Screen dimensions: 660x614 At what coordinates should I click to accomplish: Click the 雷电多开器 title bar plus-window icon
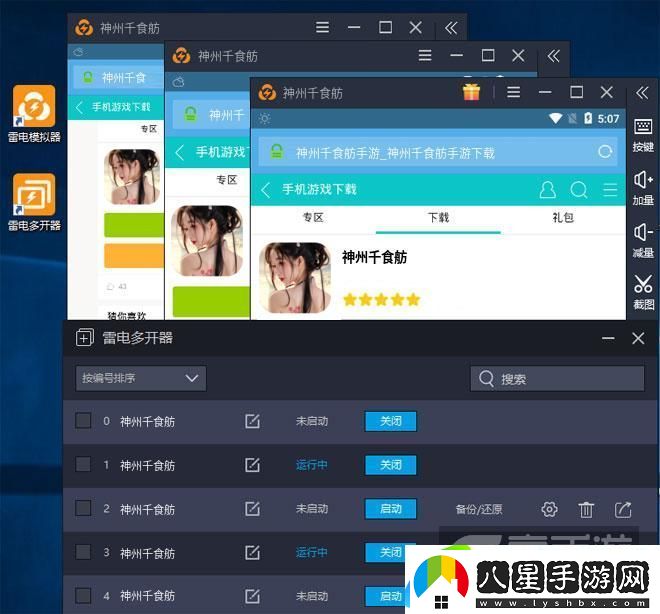84,338
